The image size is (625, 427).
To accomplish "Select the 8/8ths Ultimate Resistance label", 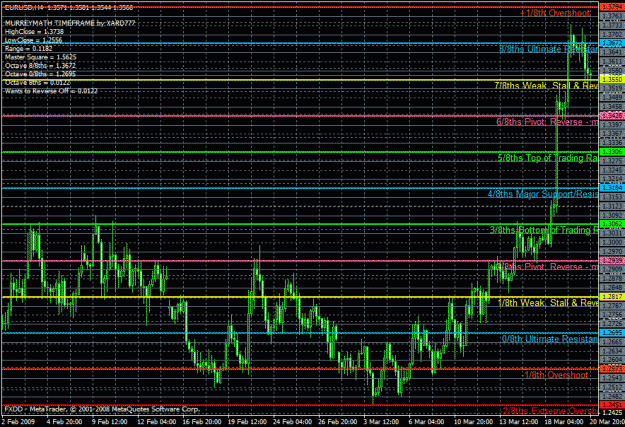I will click(548, 49).
